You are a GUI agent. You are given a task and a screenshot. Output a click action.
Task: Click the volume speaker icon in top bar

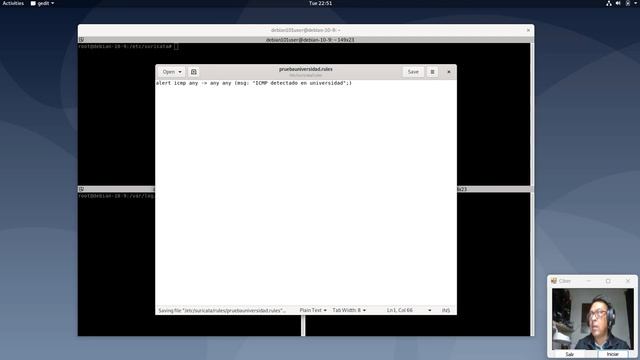point(618,3)
